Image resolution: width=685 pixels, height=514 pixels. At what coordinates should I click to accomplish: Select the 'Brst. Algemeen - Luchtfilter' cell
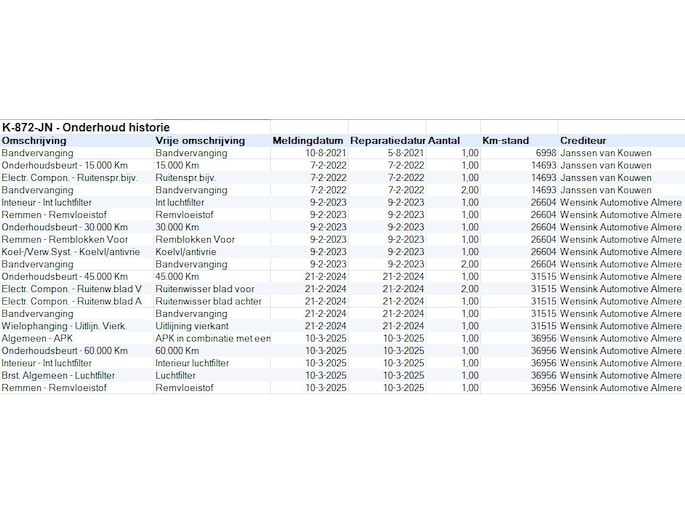(58, 375)
